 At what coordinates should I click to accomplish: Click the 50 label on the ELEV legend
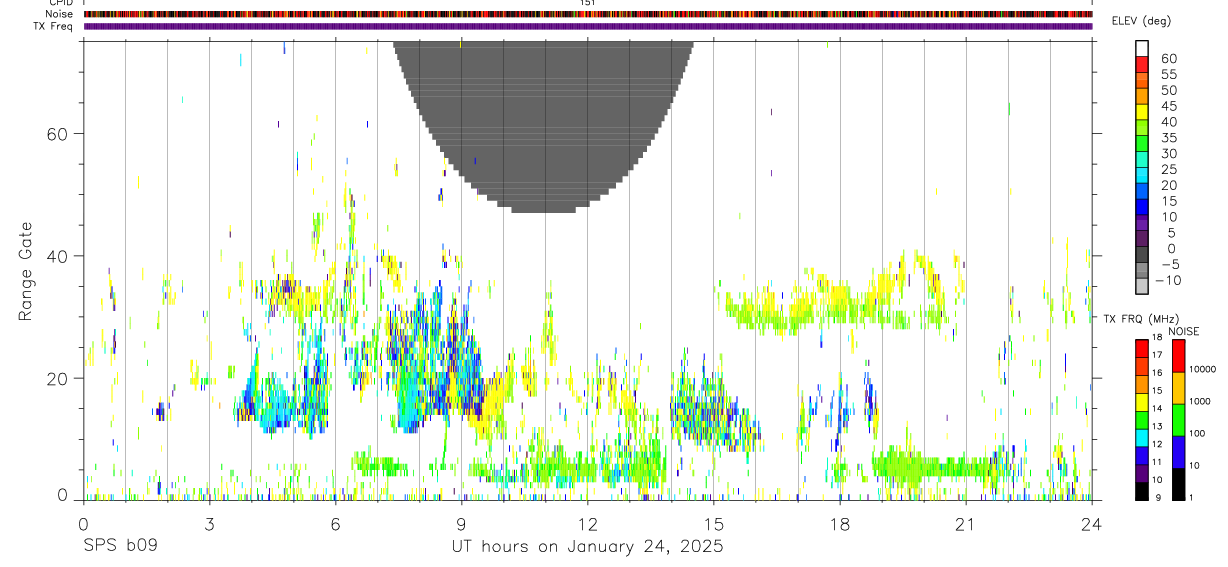[x=1168, y=90]
